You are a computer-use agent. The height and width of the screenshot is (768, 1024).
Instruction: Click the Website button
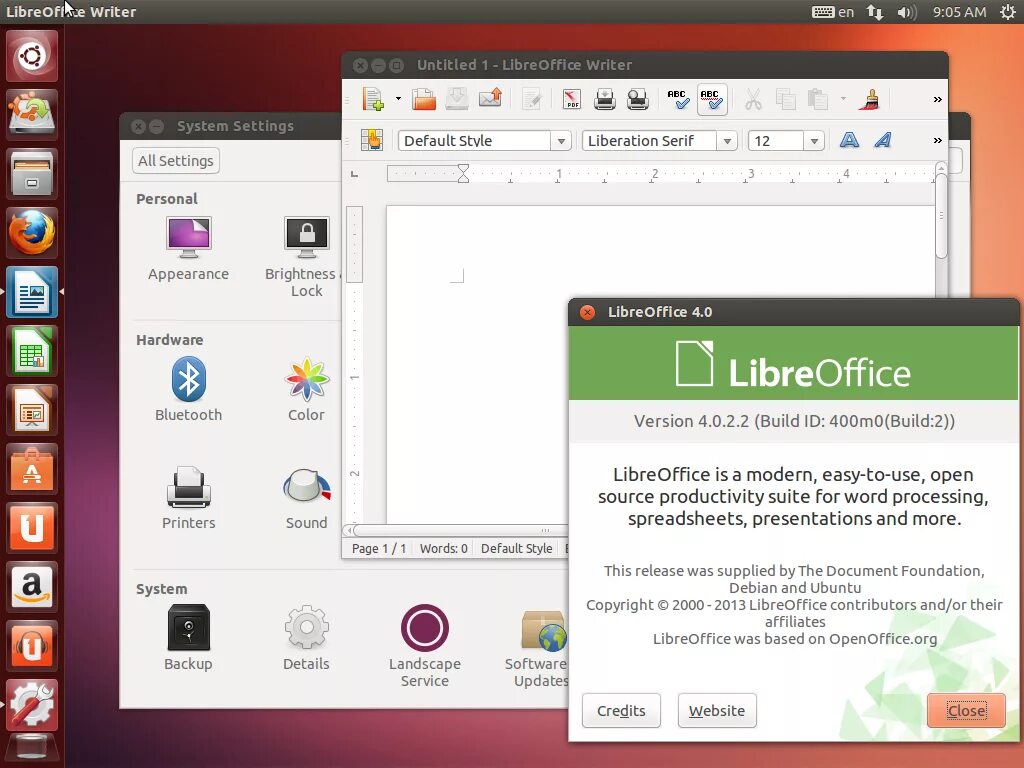coord(717,711)
